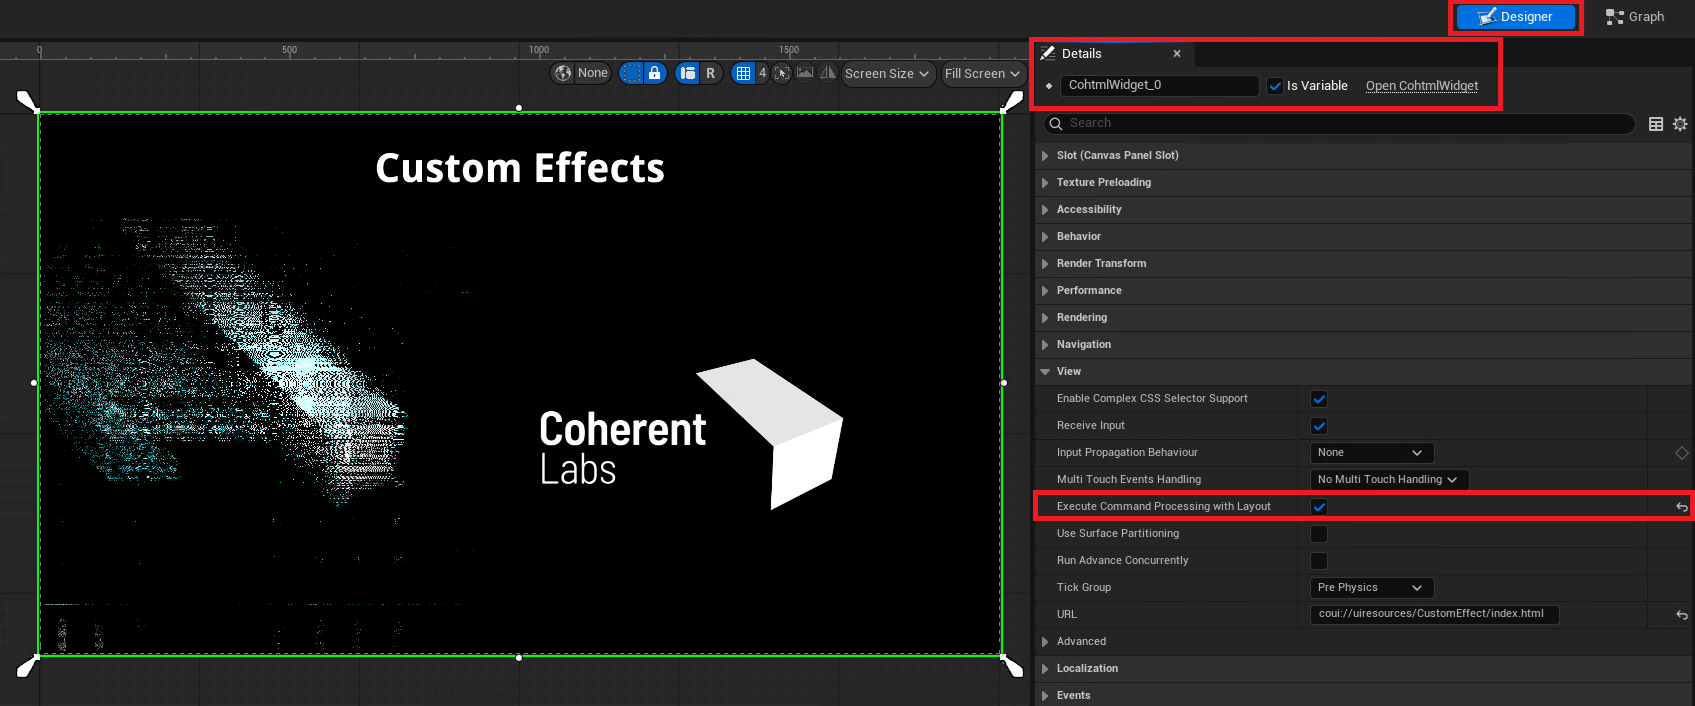Open the None localization preview dropdown
The width and height of the screenshot is (1695, 706).
coord(592,73)
